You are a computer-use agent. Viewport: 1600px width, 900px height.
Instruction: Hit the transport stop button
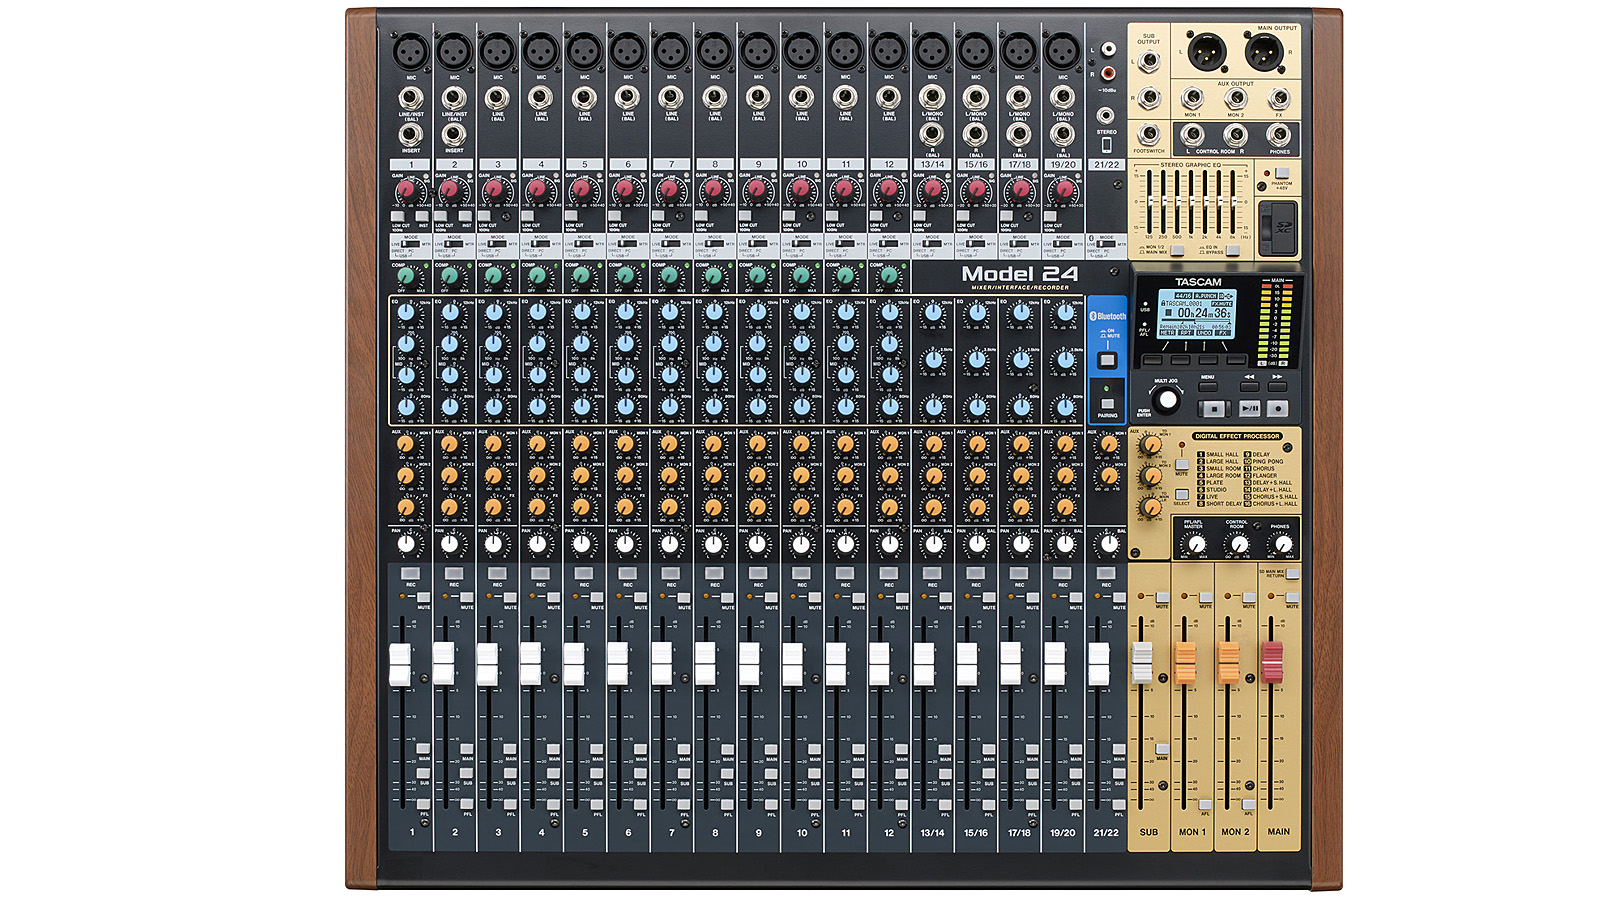1213,408
